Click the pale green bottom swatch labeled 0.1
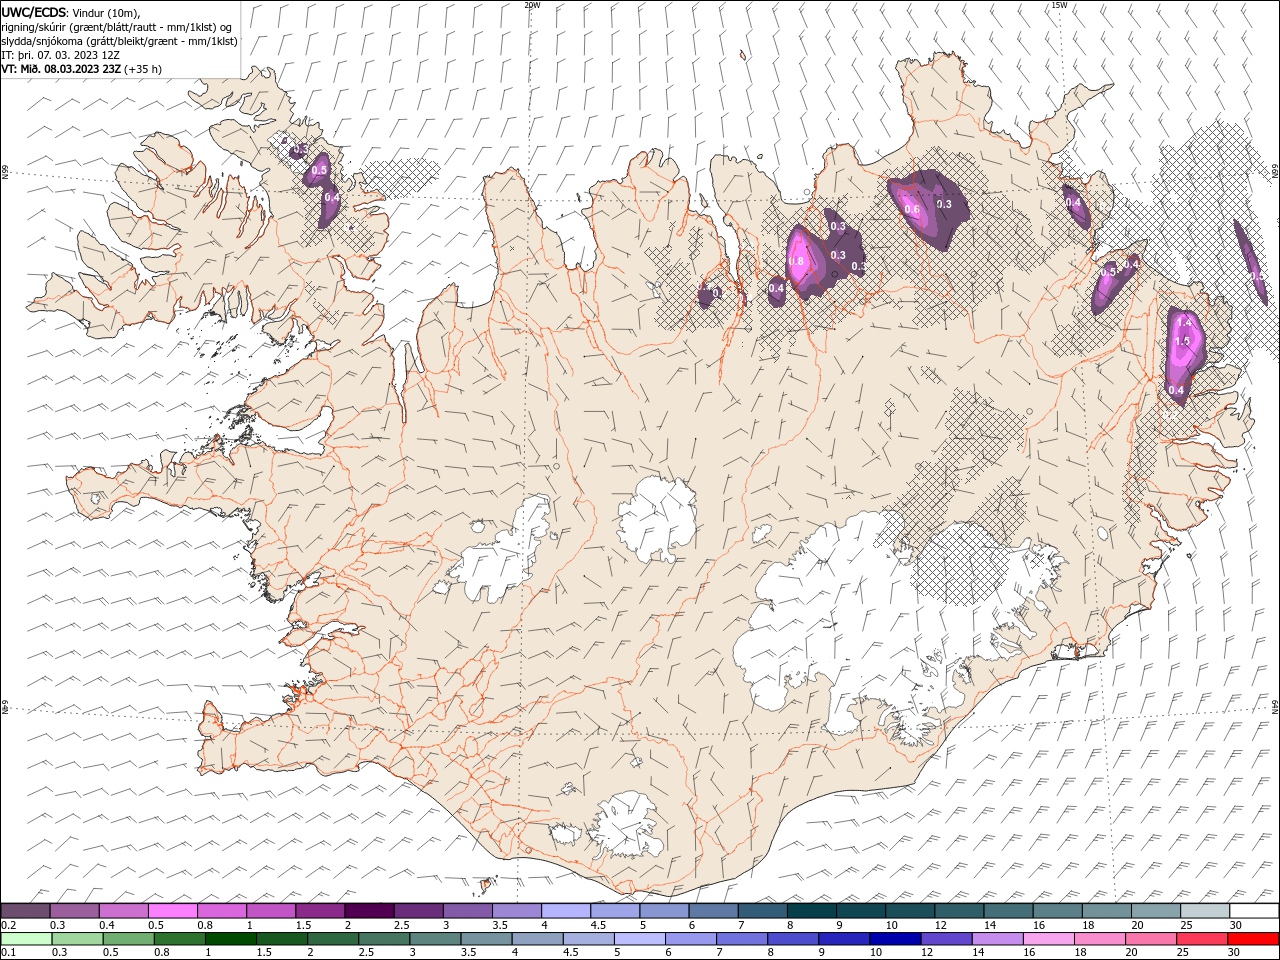Viewport: 1280px width, 960px height. [26, 939]
